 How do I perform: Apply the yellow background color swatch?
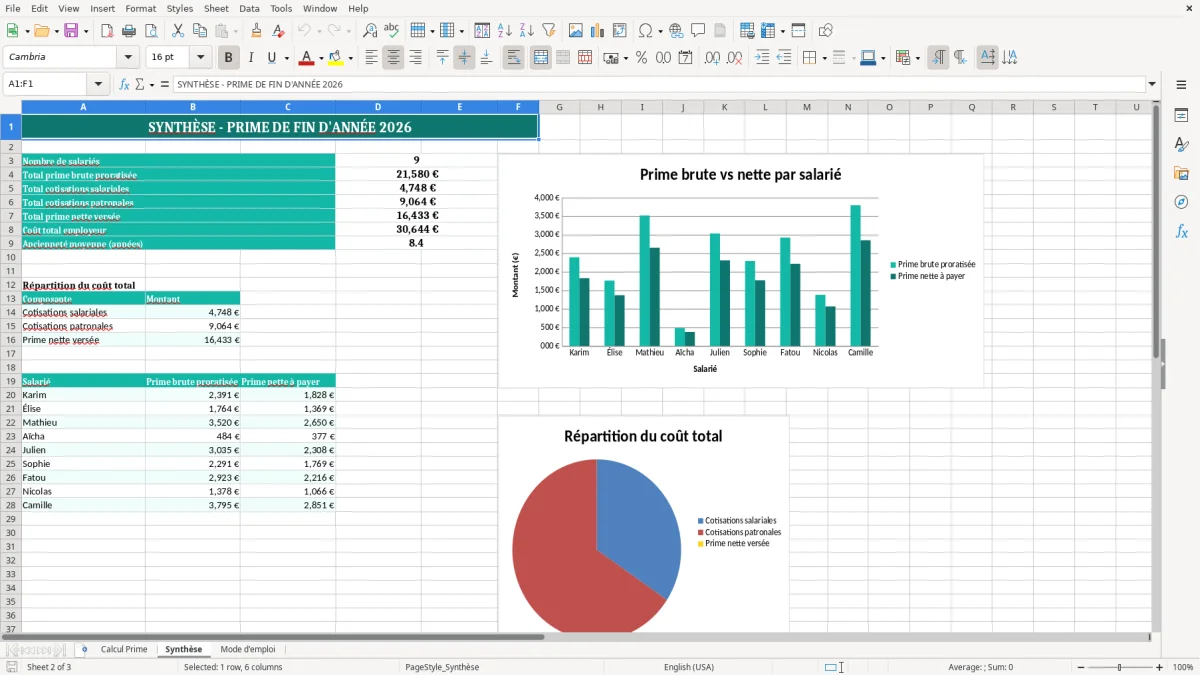[336, 58]
